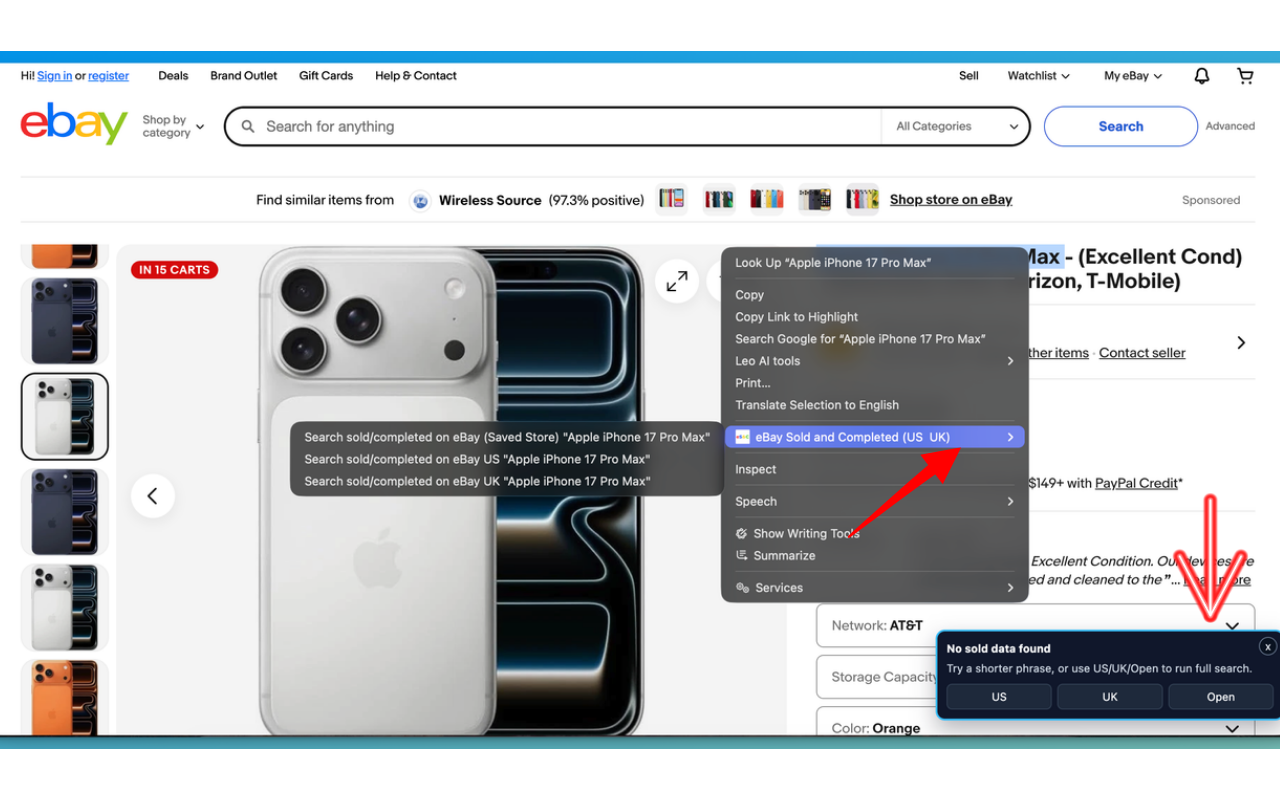
Task: Click the "Find similar items from" text
Action: coord(325,200)
